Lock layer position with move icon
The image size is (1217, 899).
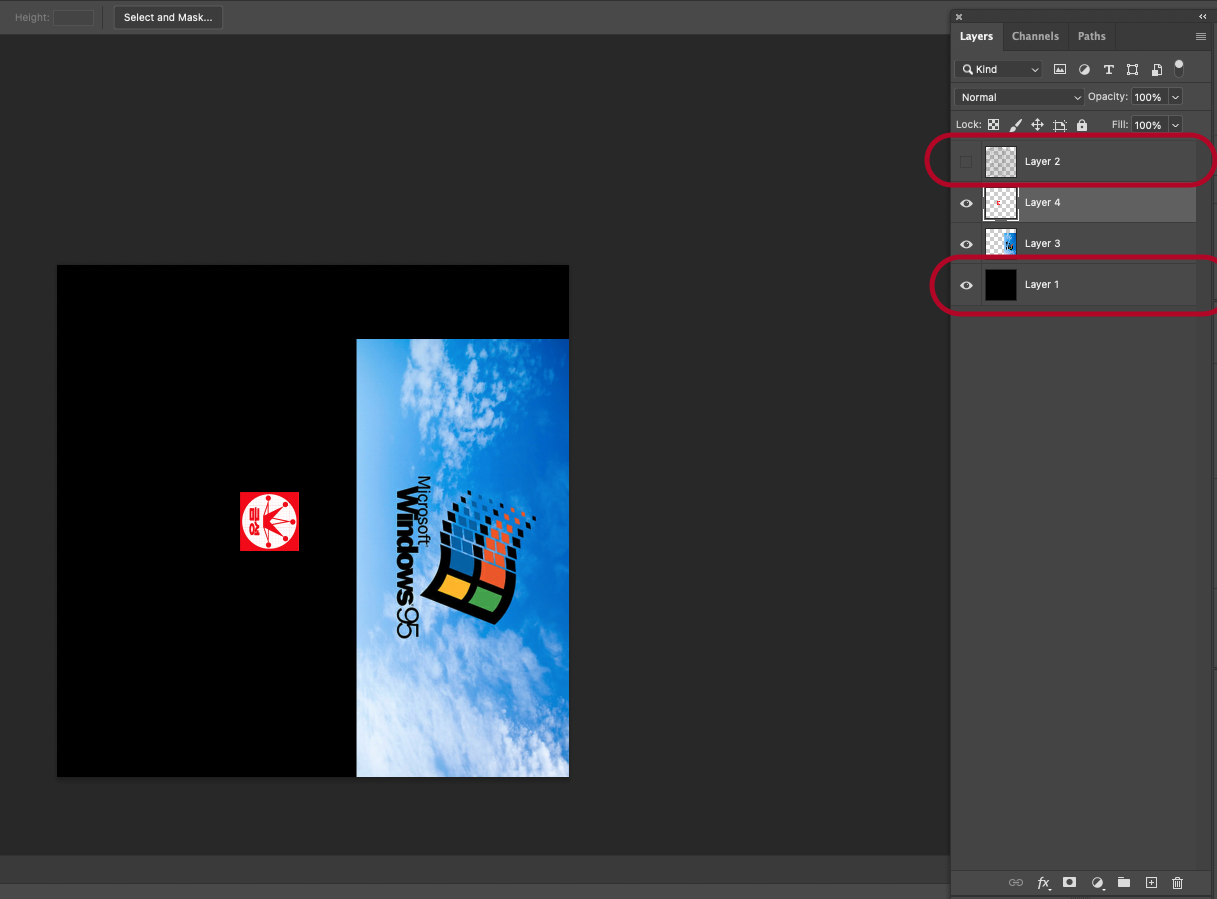click(x=1037, y=125)
